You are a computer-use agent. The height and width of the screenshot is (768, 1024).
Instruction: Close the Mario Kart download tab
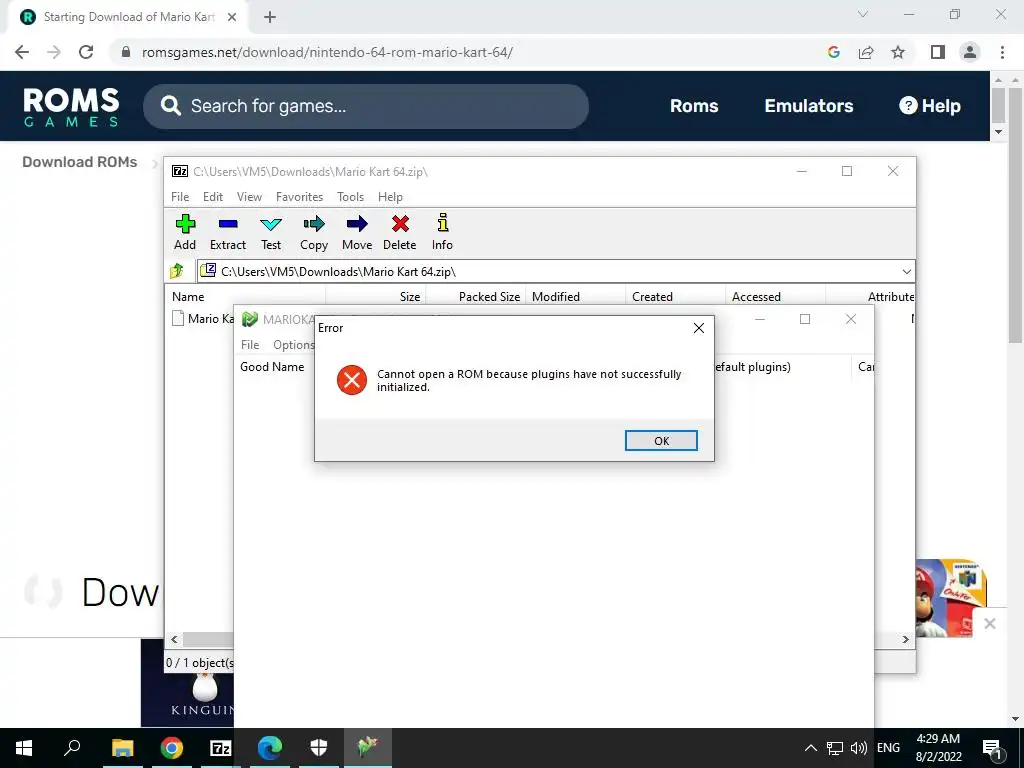pos(232,17)
